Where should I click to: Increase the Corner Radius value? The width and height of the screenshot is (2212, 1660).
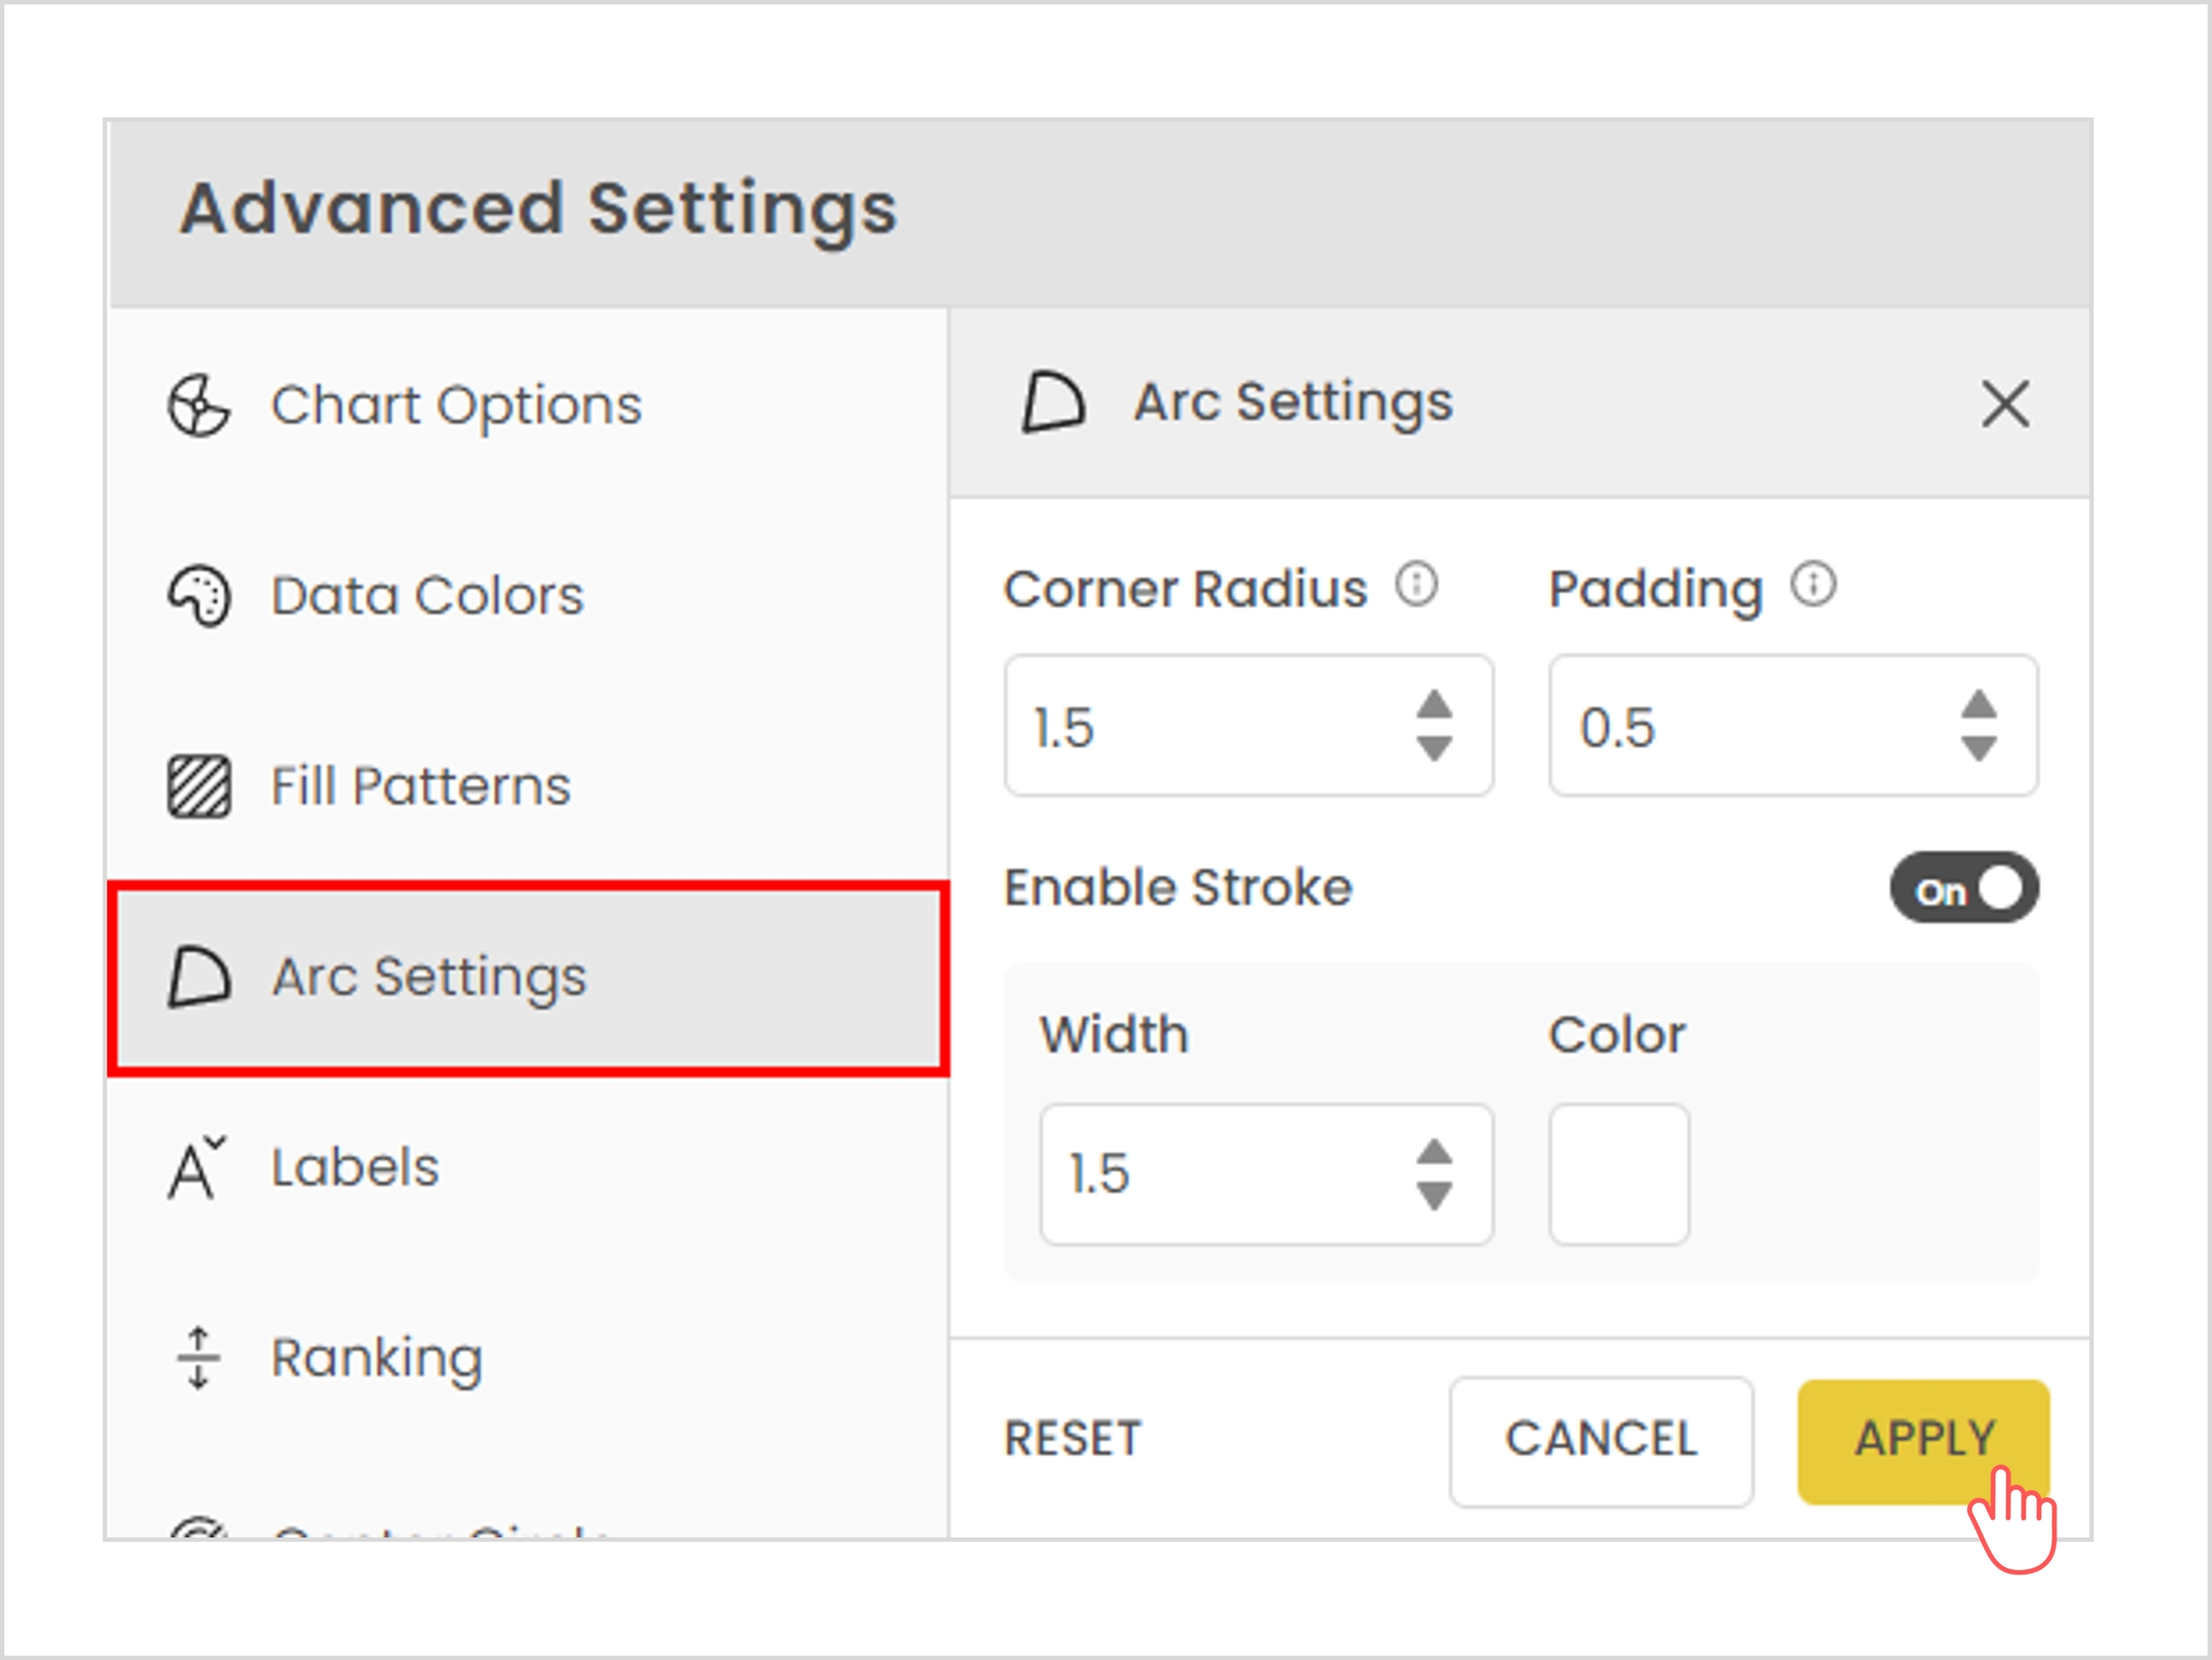[1434, 705]
